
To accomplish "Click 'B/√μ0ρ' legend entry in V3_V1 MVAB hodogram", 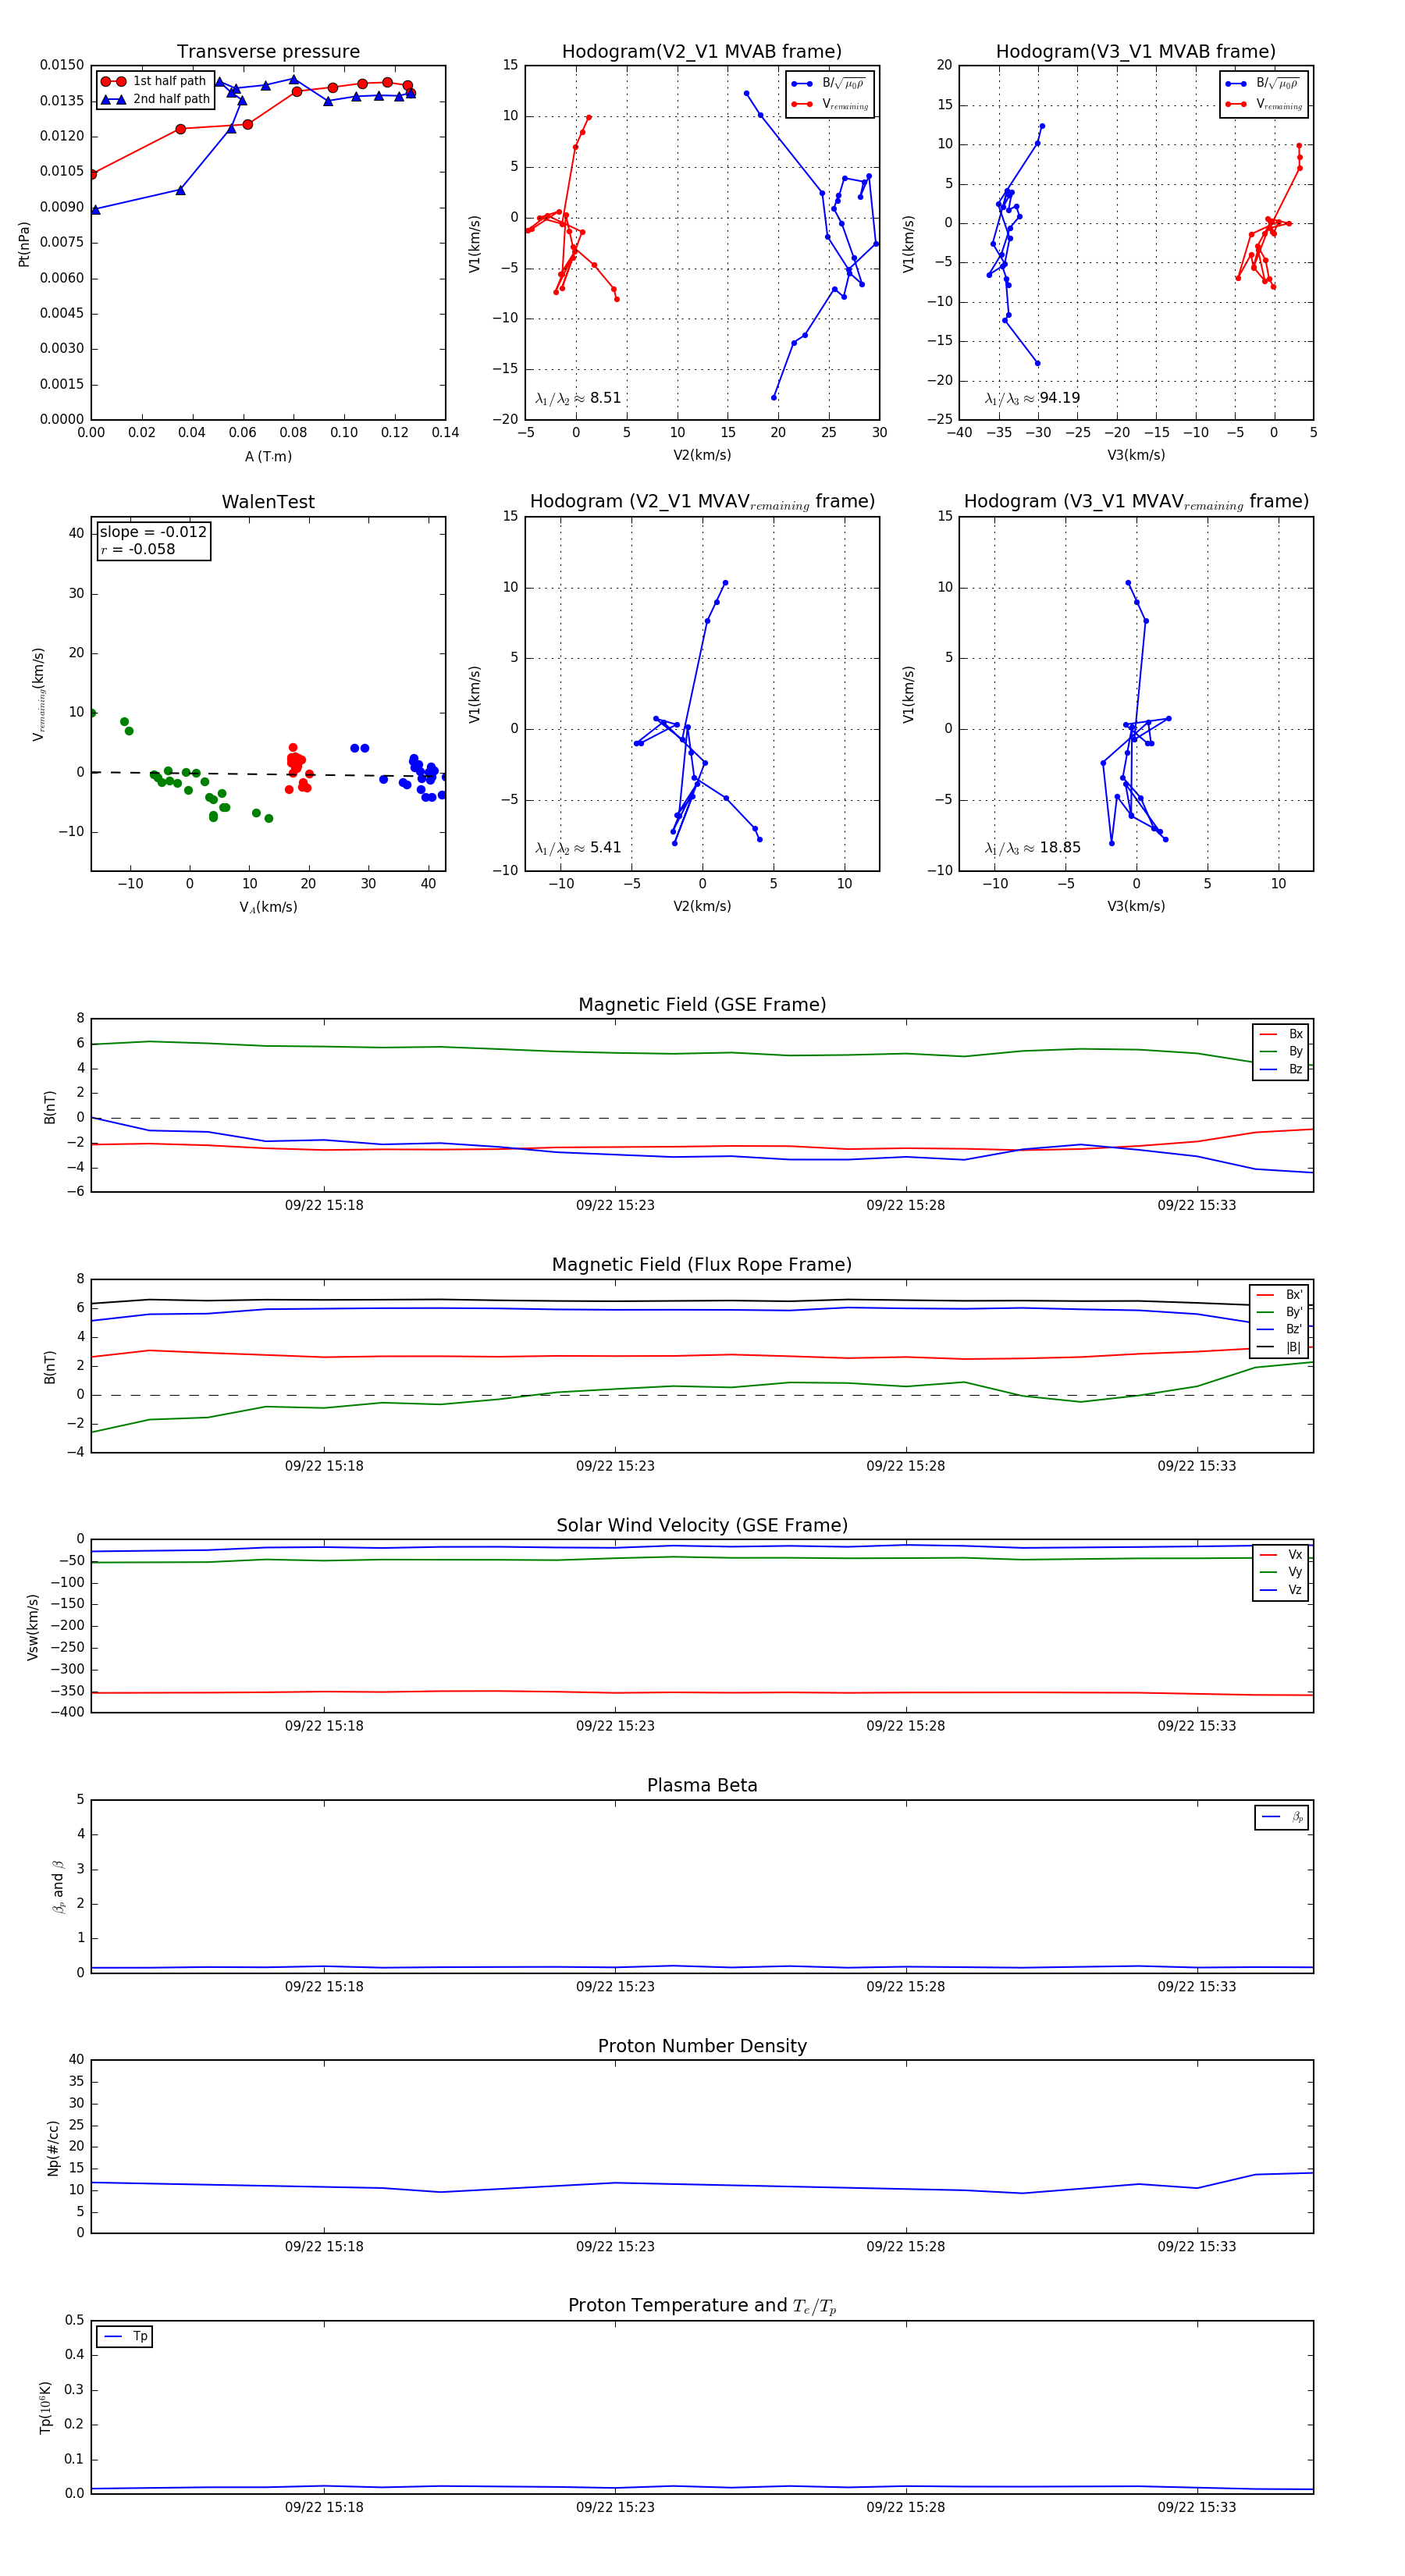I will click(1264, 84).
